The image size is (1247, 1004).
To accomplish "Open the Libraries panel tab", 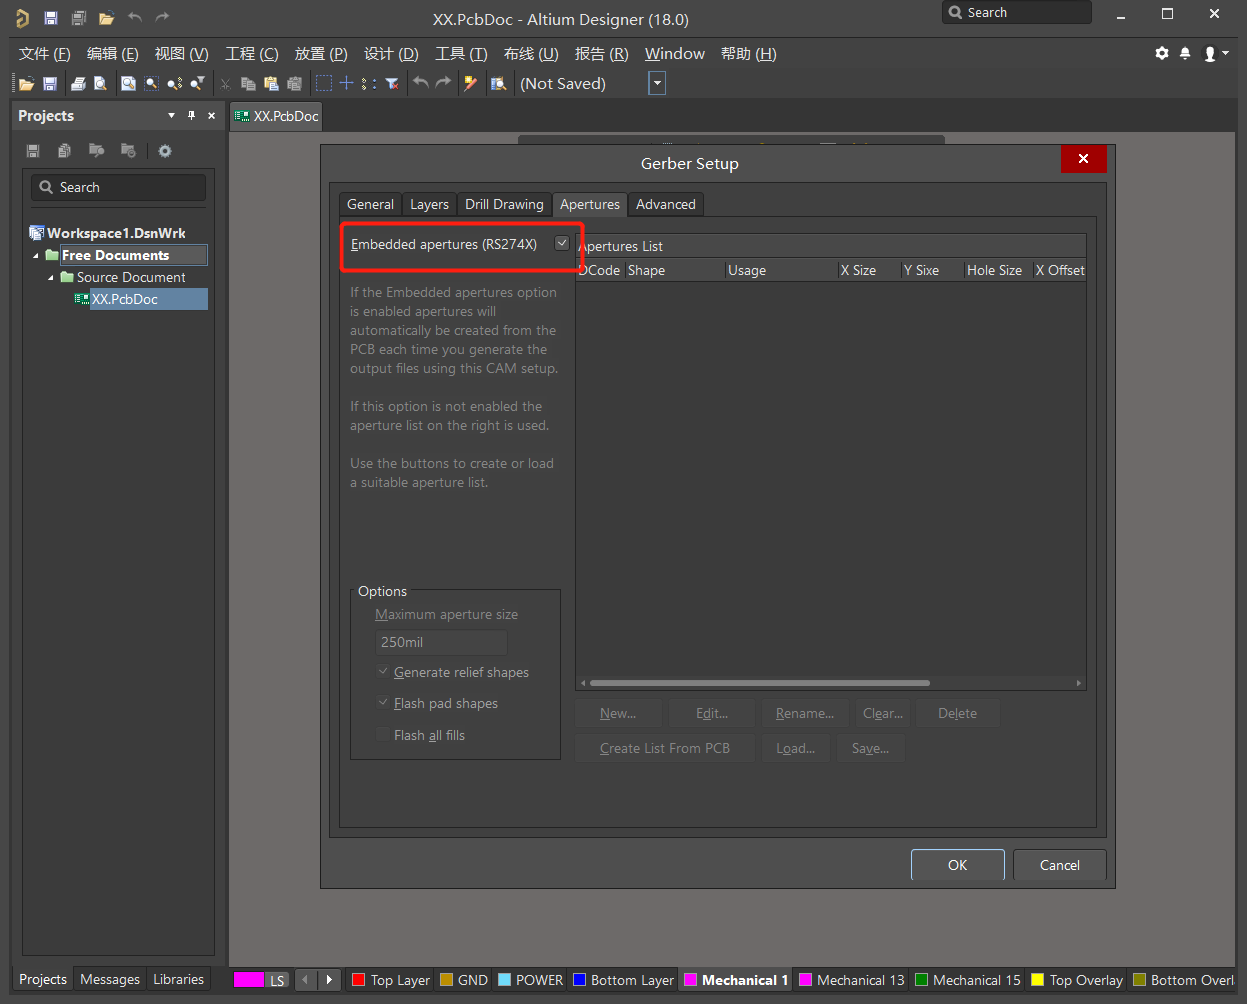I will coord(178,979).
